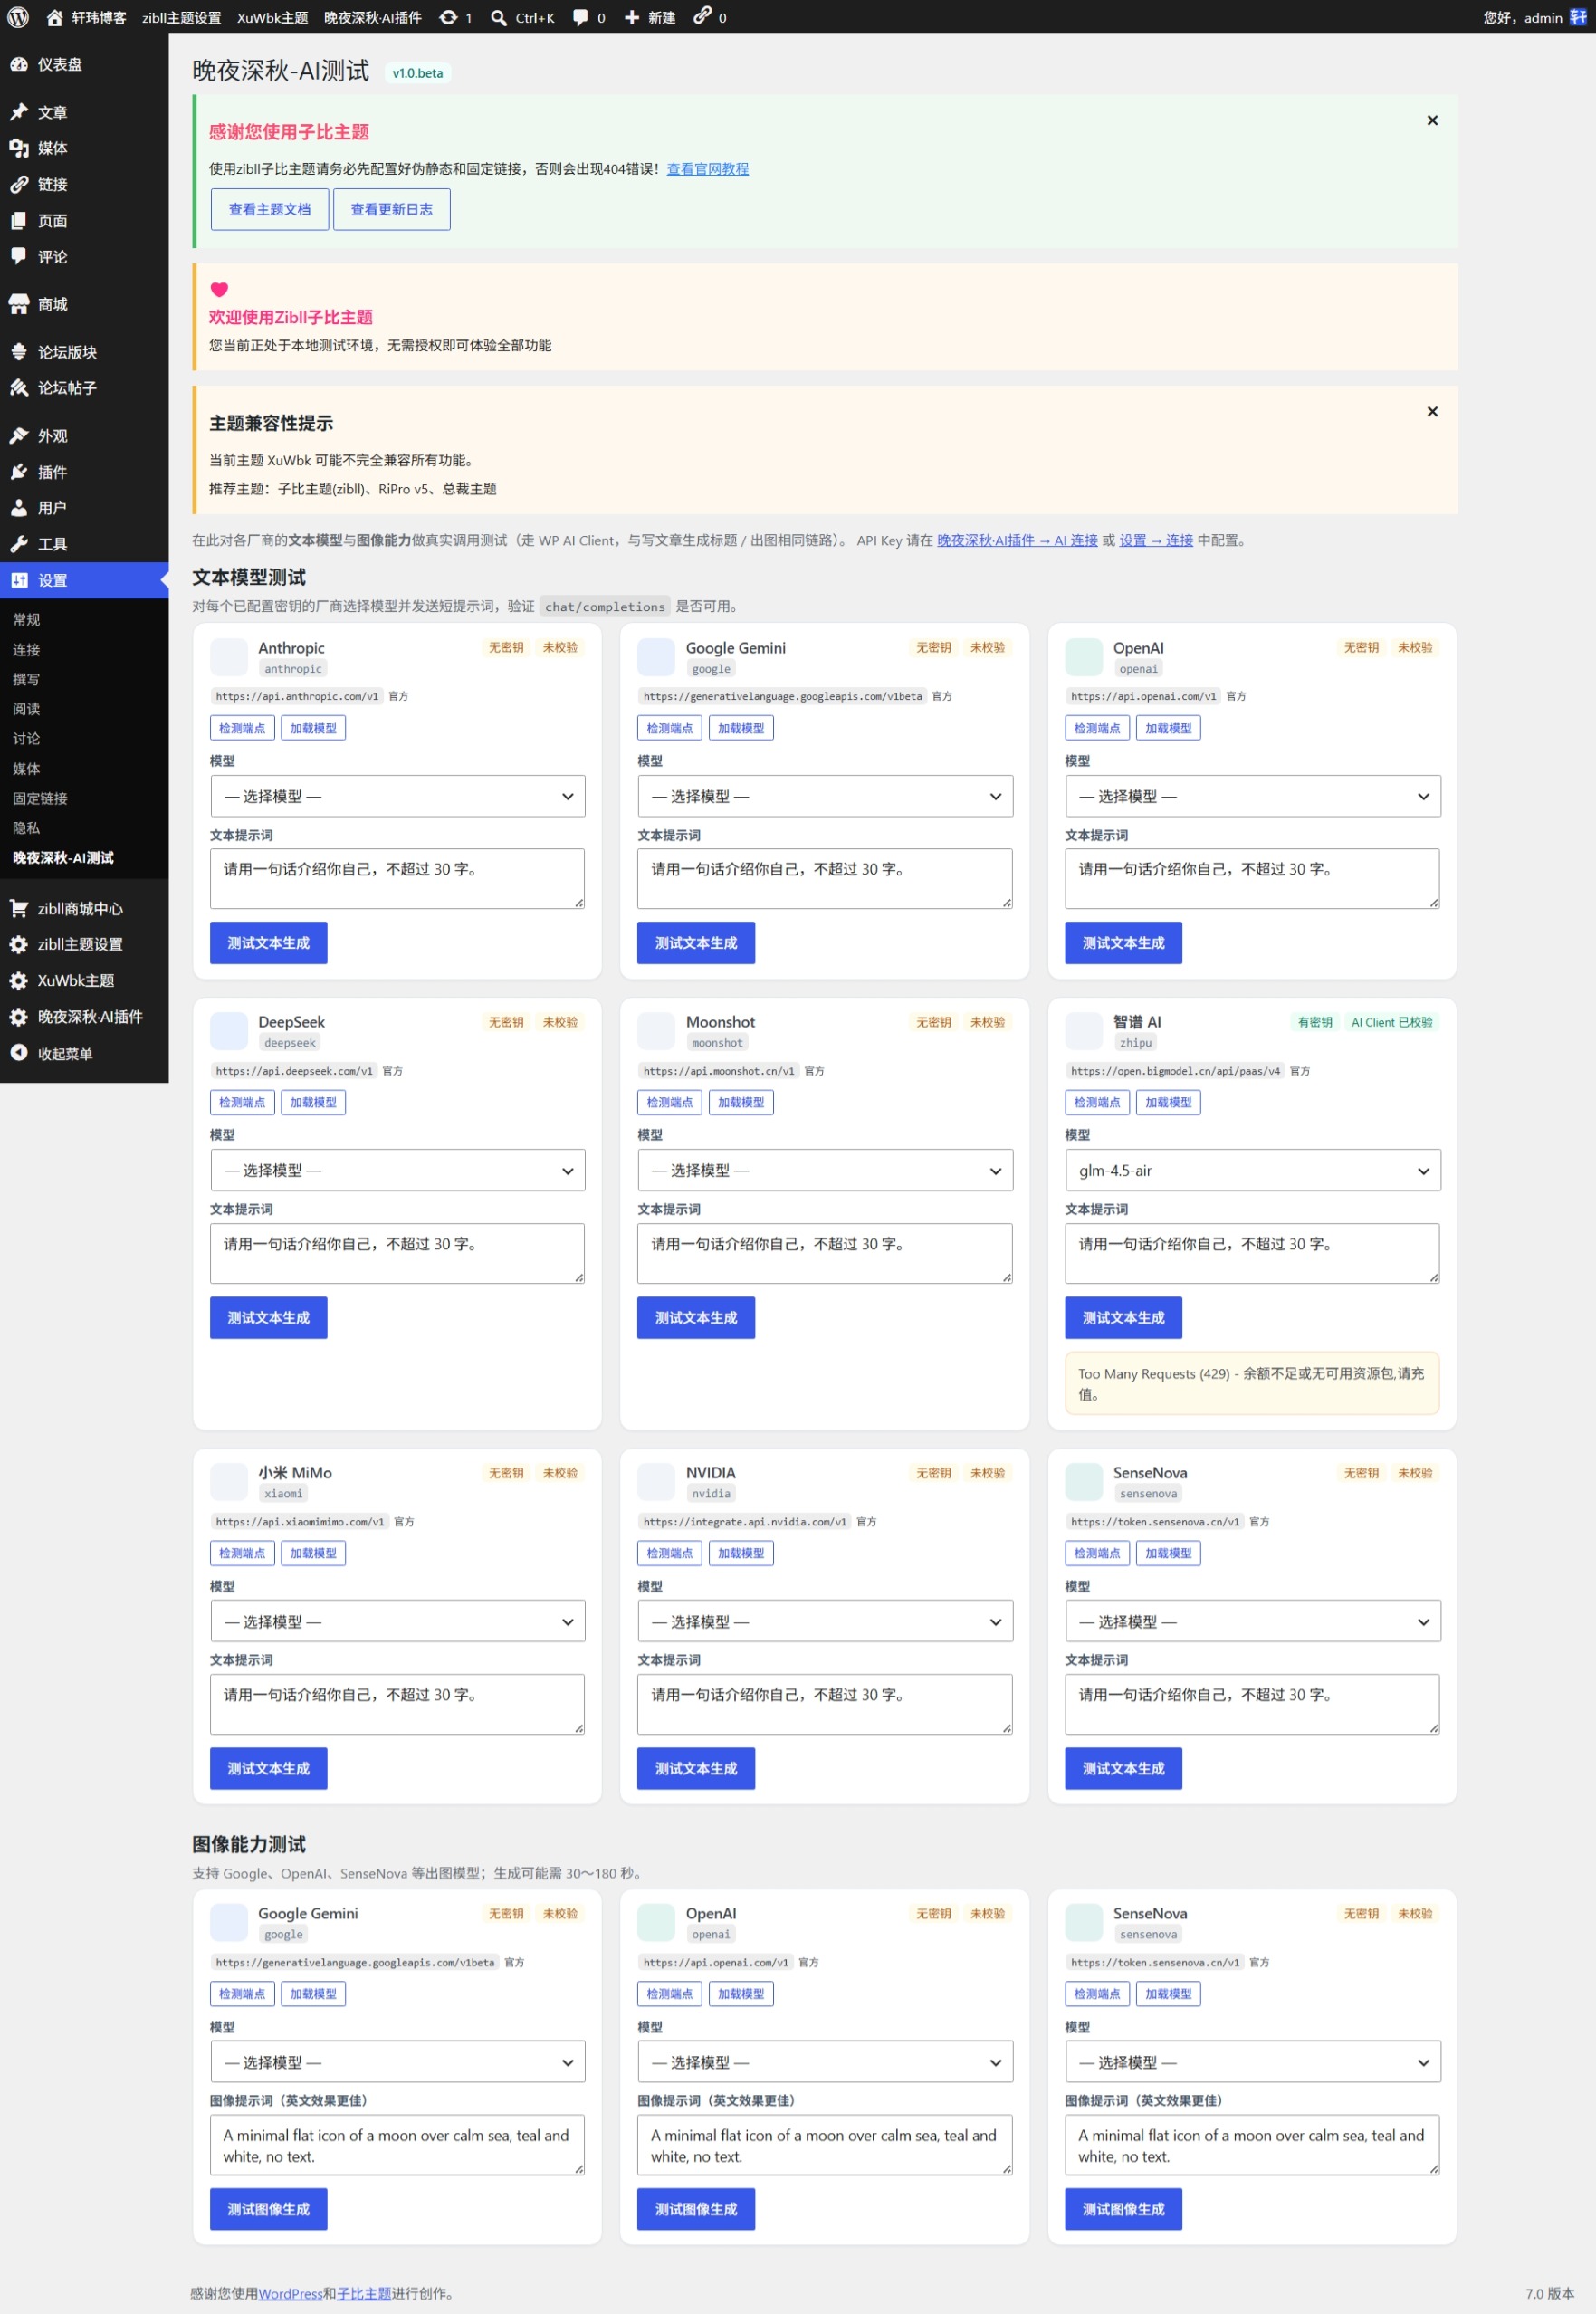Screen dimensions: 1596x2314
Task: Open the 用户 users icon in sidebar
Action: [19, 508]
